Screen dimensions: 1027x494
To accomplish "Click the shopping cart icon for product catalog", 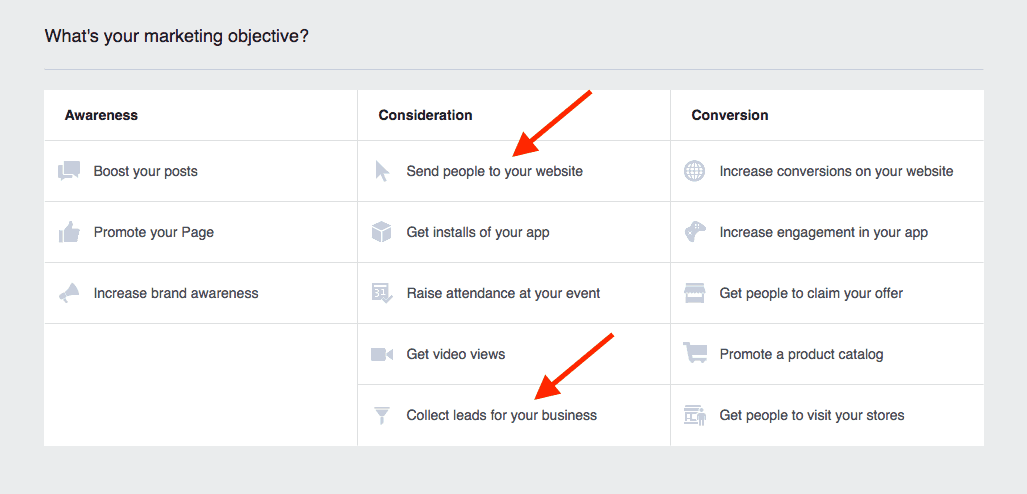I will (695, 354).
